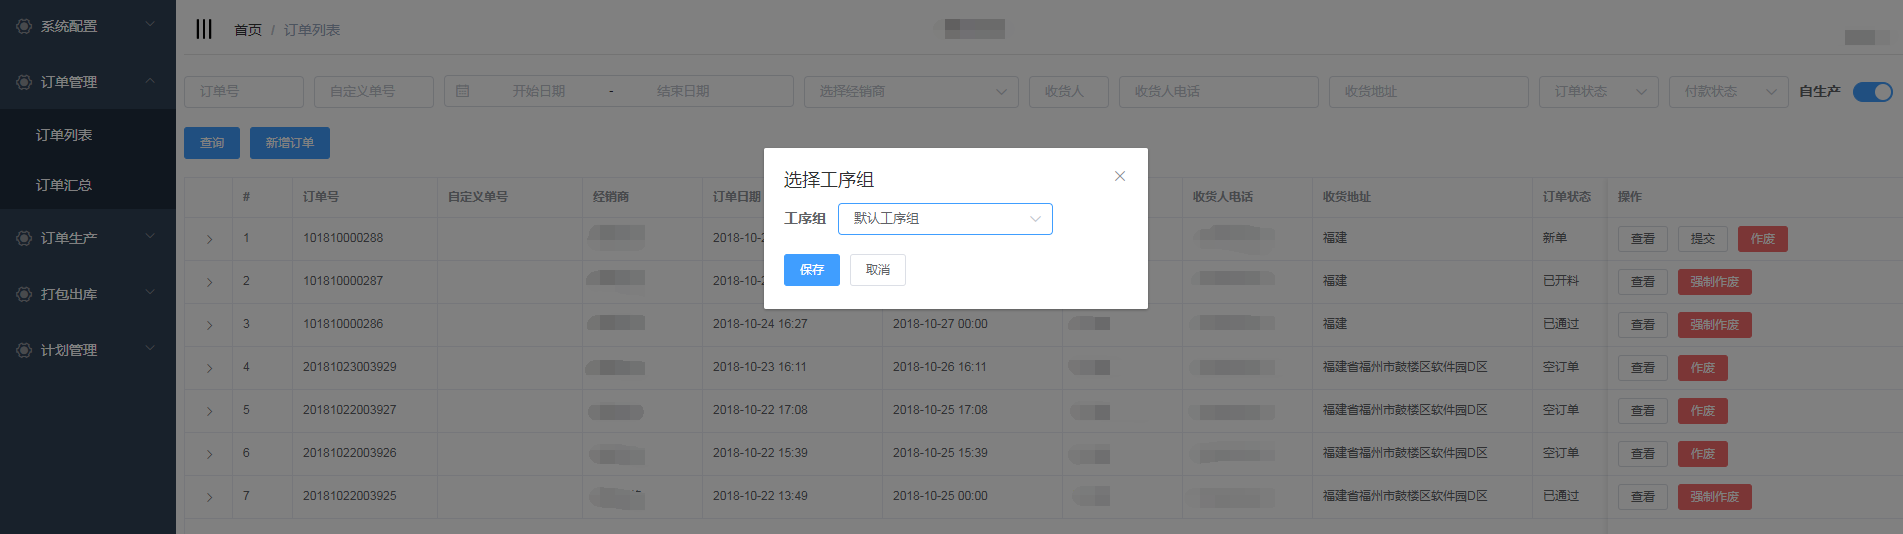
Task: Open the 工序组 dropdown showing 默认工序组
Action: [945, 219]
